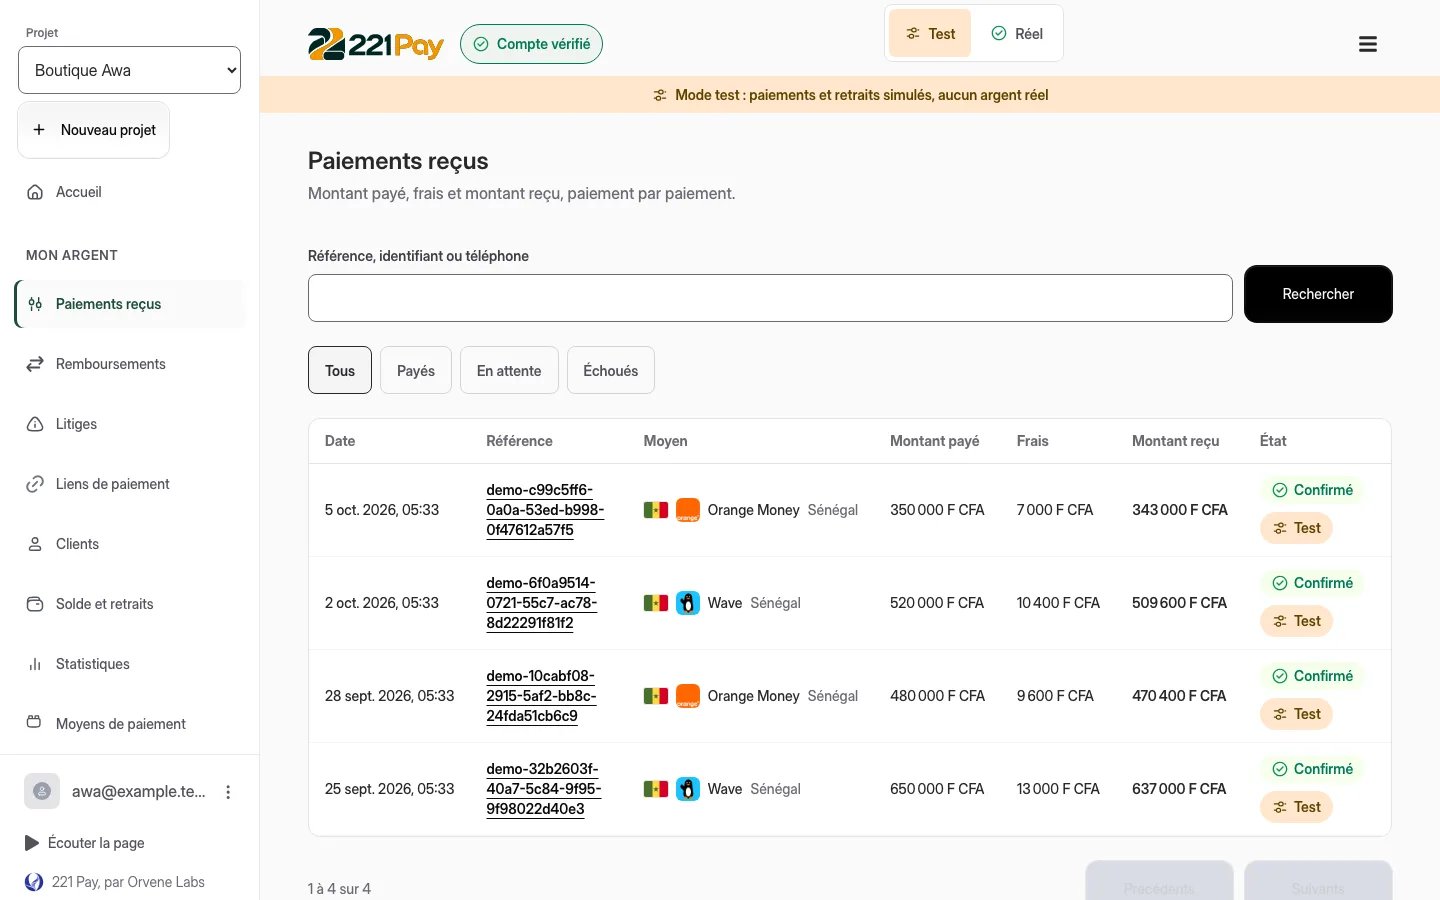
Task: Click the Rechercher button
Action: [1318, 294]
